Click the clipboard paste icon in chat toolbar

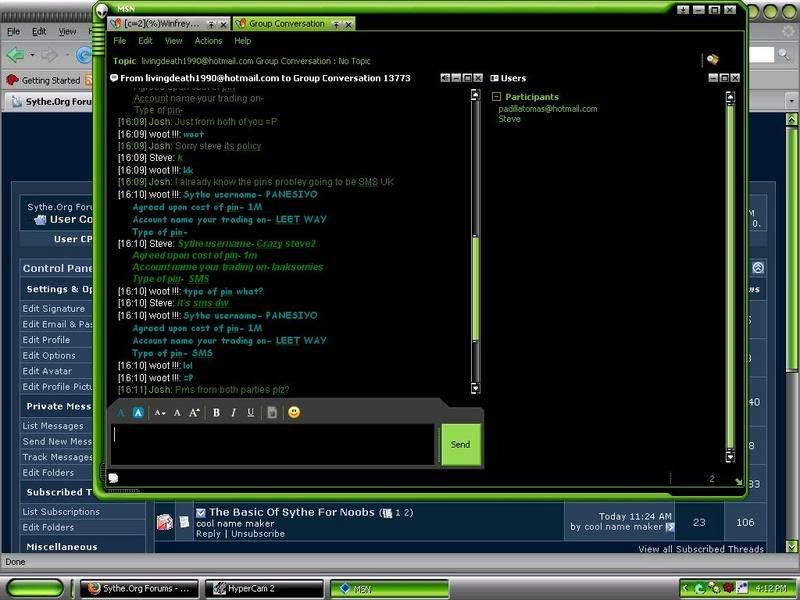[x=272, y=413]
